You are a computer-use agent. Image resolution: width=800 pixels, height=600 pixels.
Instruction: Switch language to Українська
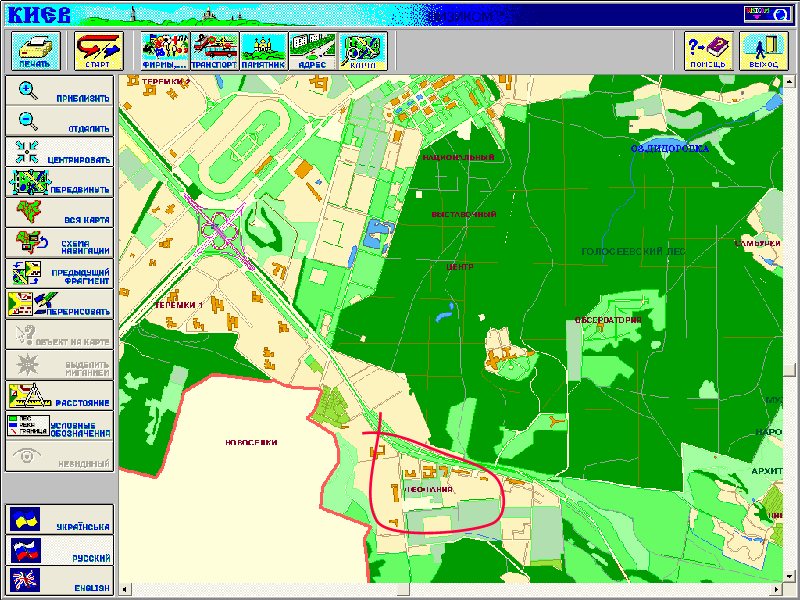(59, 520)
